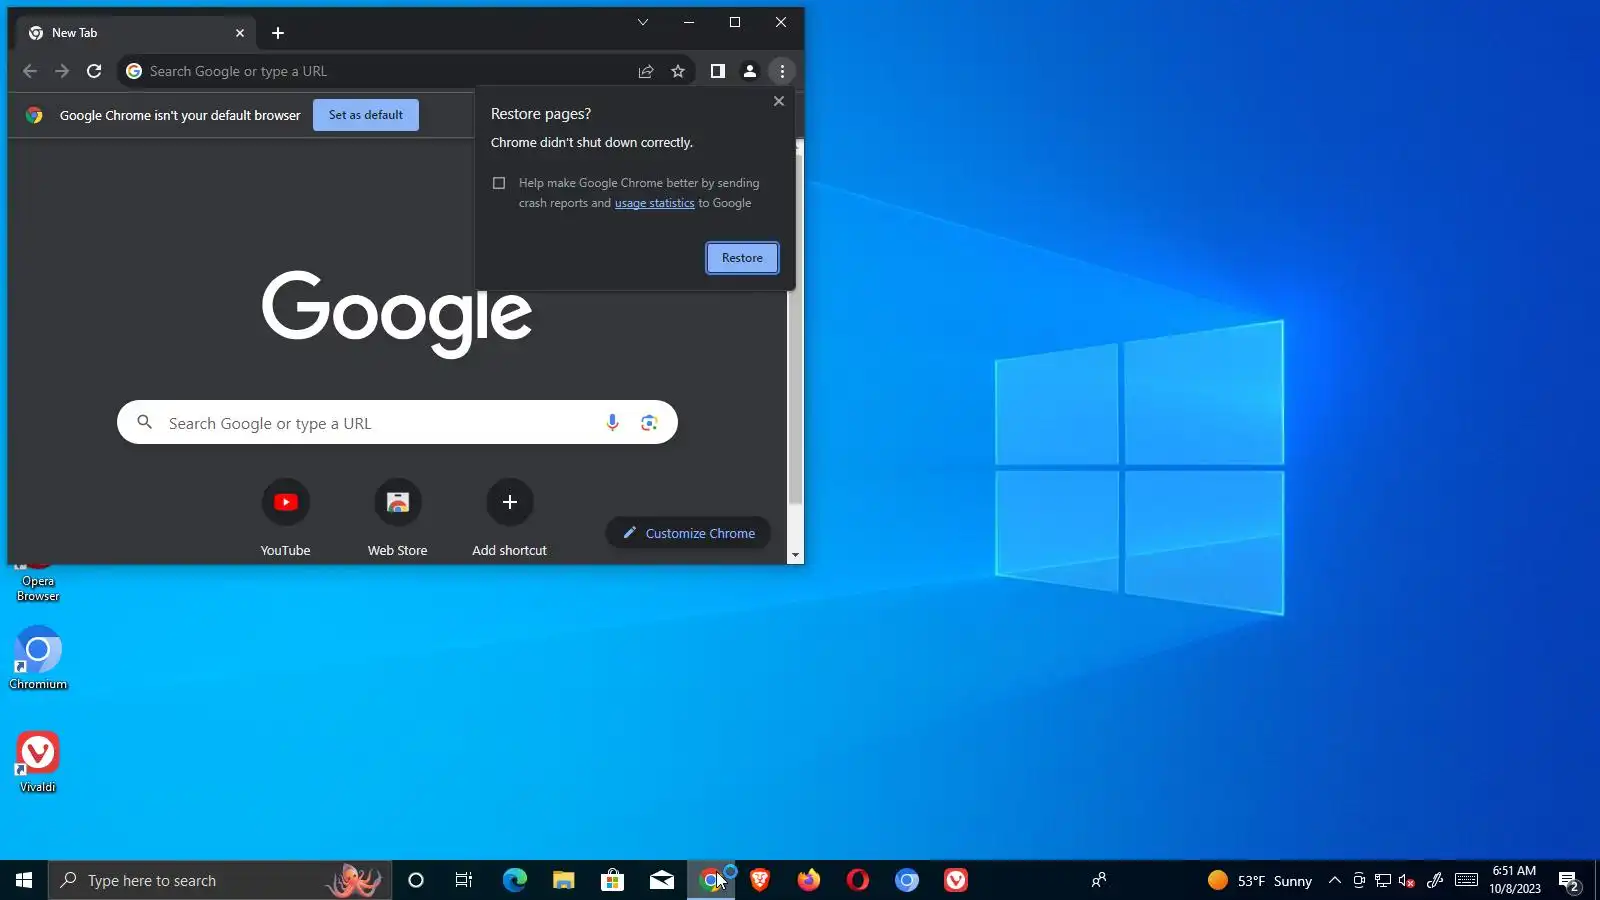This screenshot has height=900, width=1600.
Task: Search by image with Google Lens icon
Action: coord(649,423)
